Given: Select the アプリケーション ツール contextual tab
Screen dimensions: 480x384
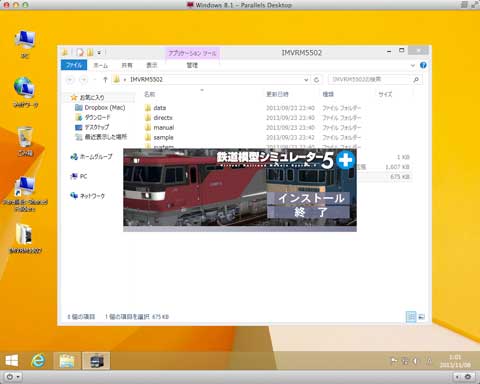Looking at the screenshot, I should pyautogui.click(x=192, y=53).
